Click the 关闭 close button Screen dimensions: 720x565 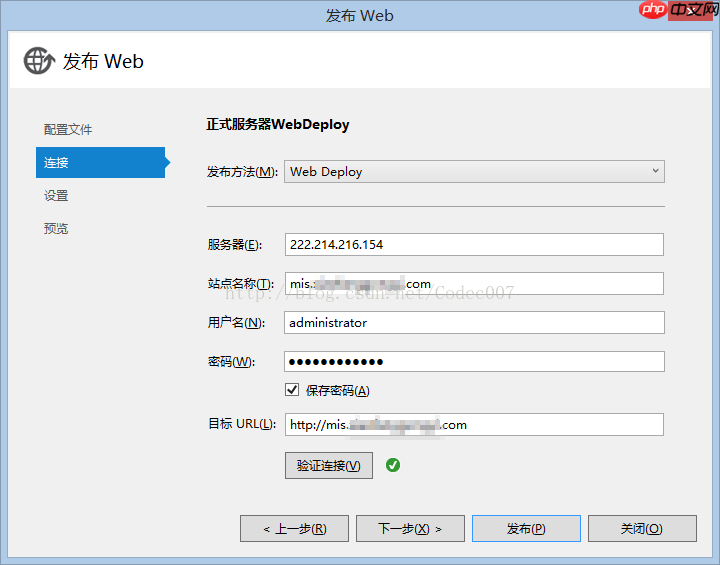[x=642, y=528]
